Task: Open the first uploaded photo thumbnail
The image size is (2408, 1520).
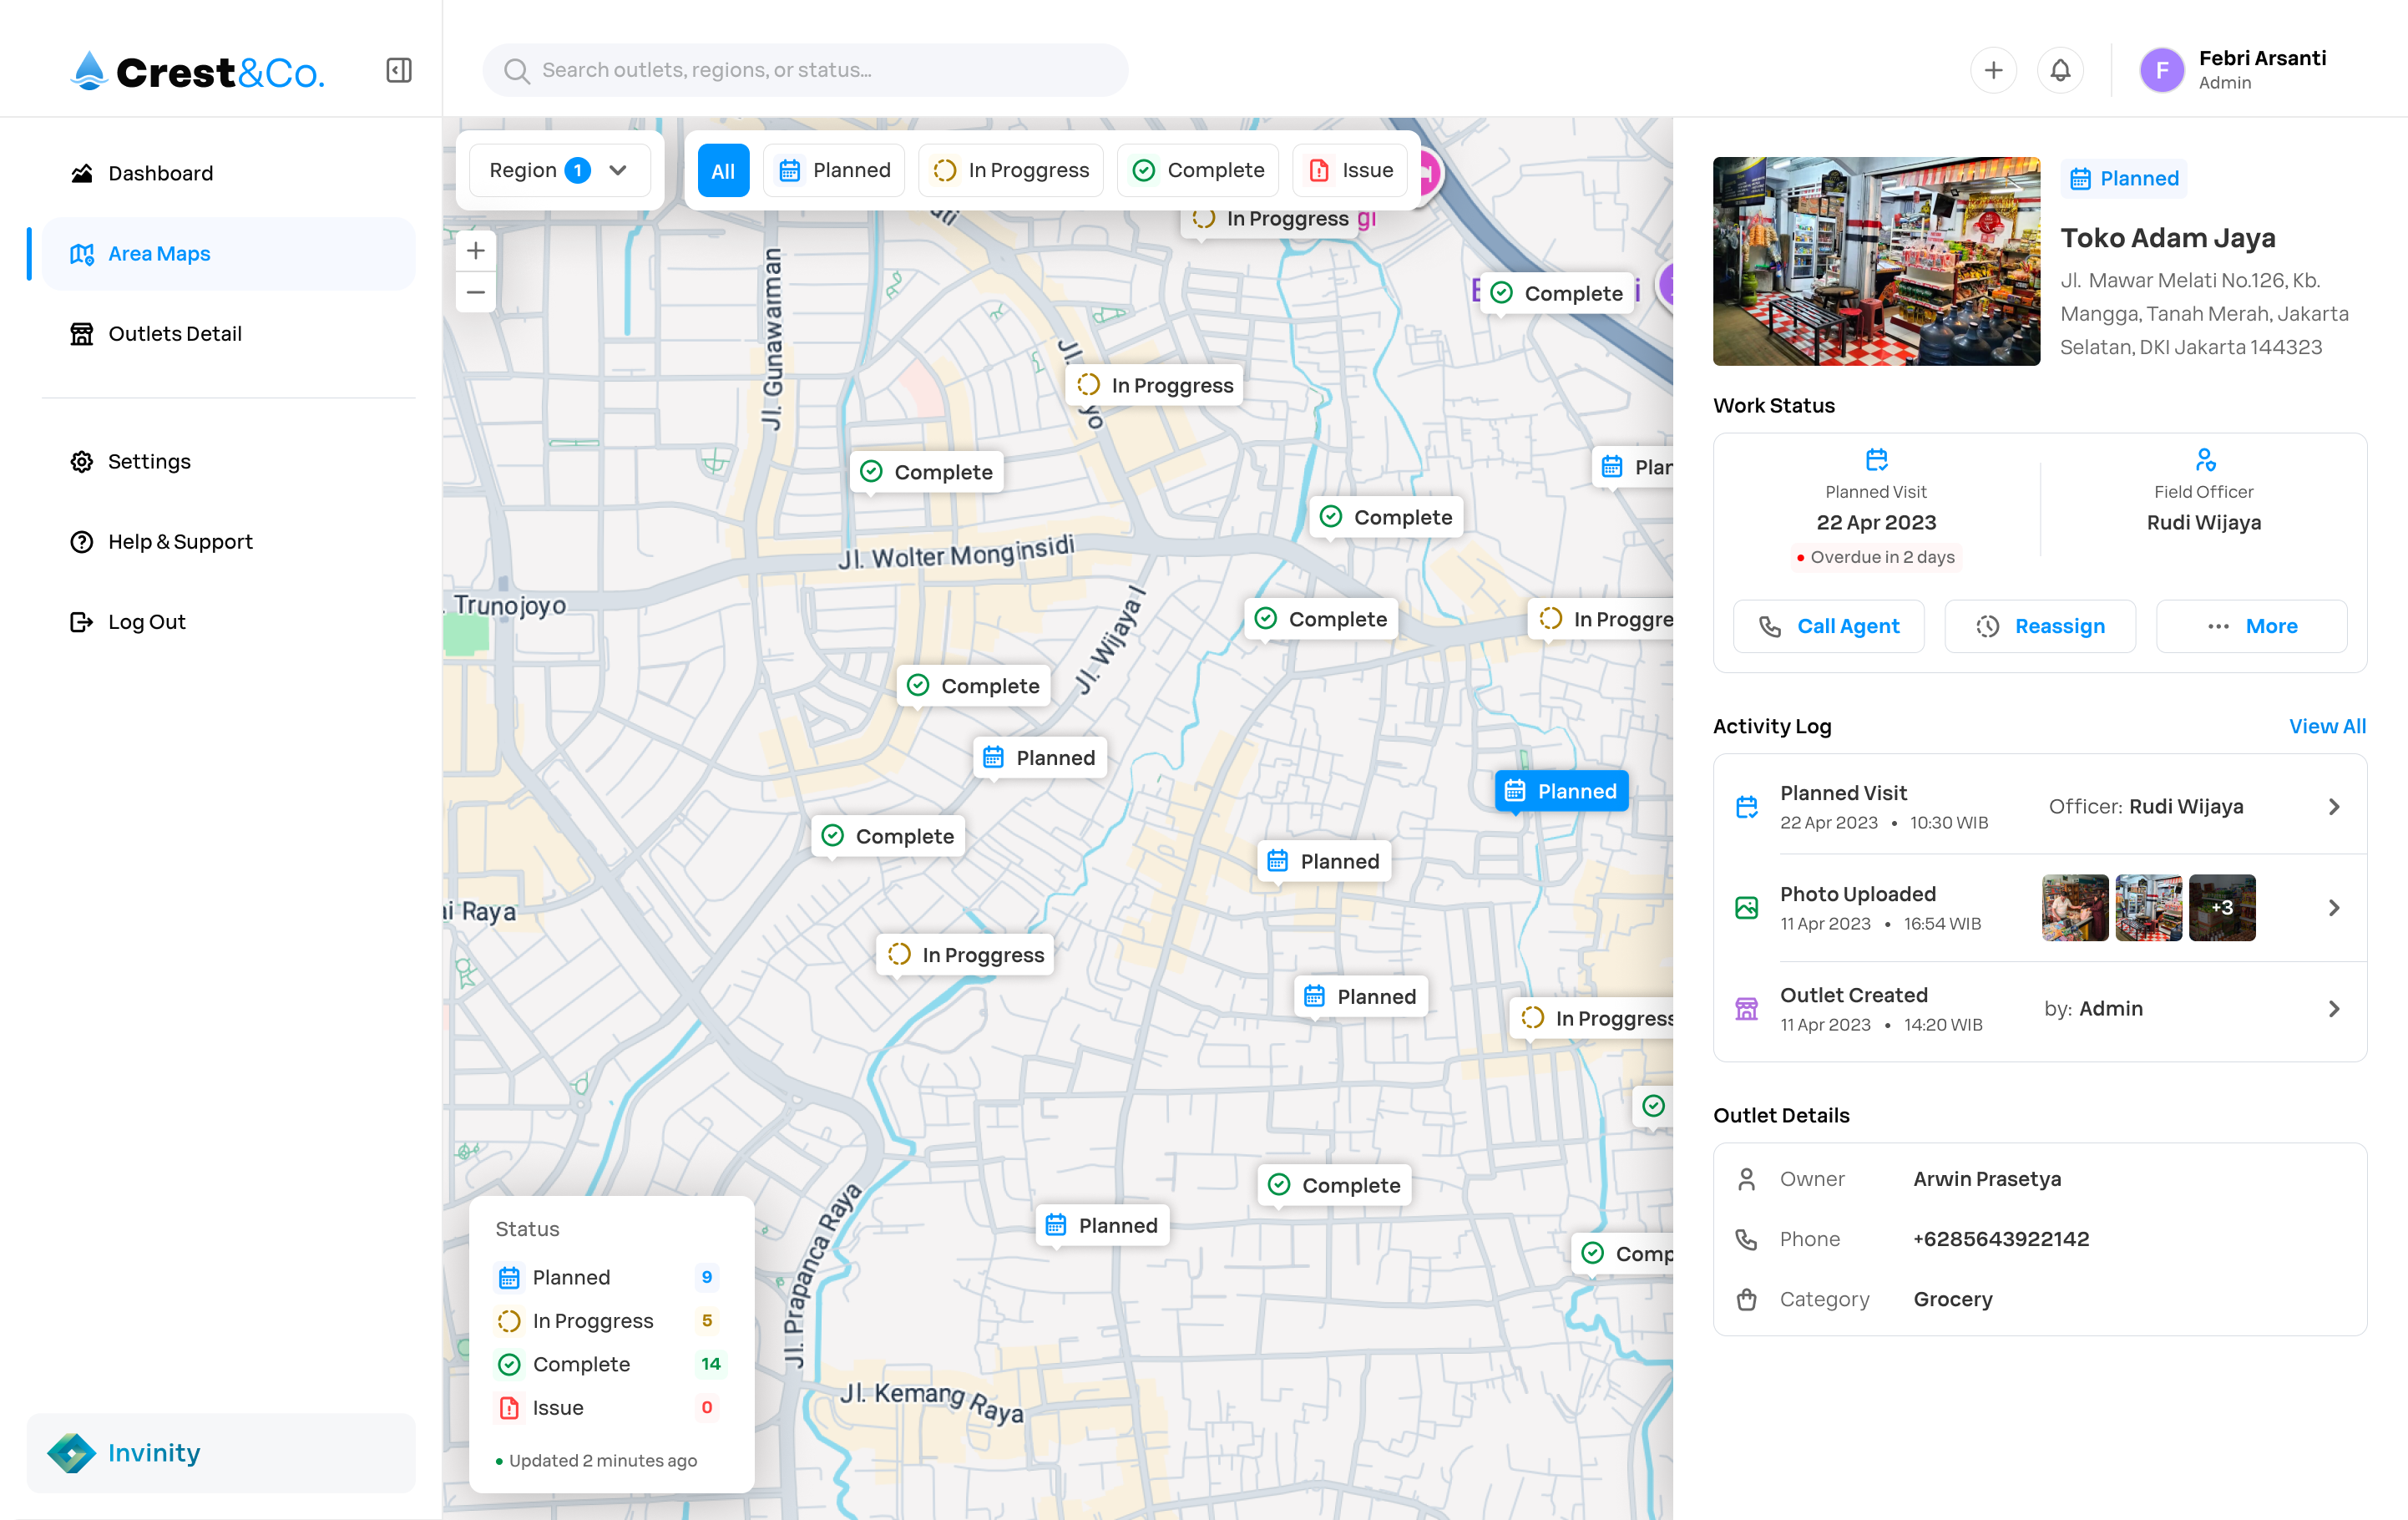Action: click(x=2075, y=908)
